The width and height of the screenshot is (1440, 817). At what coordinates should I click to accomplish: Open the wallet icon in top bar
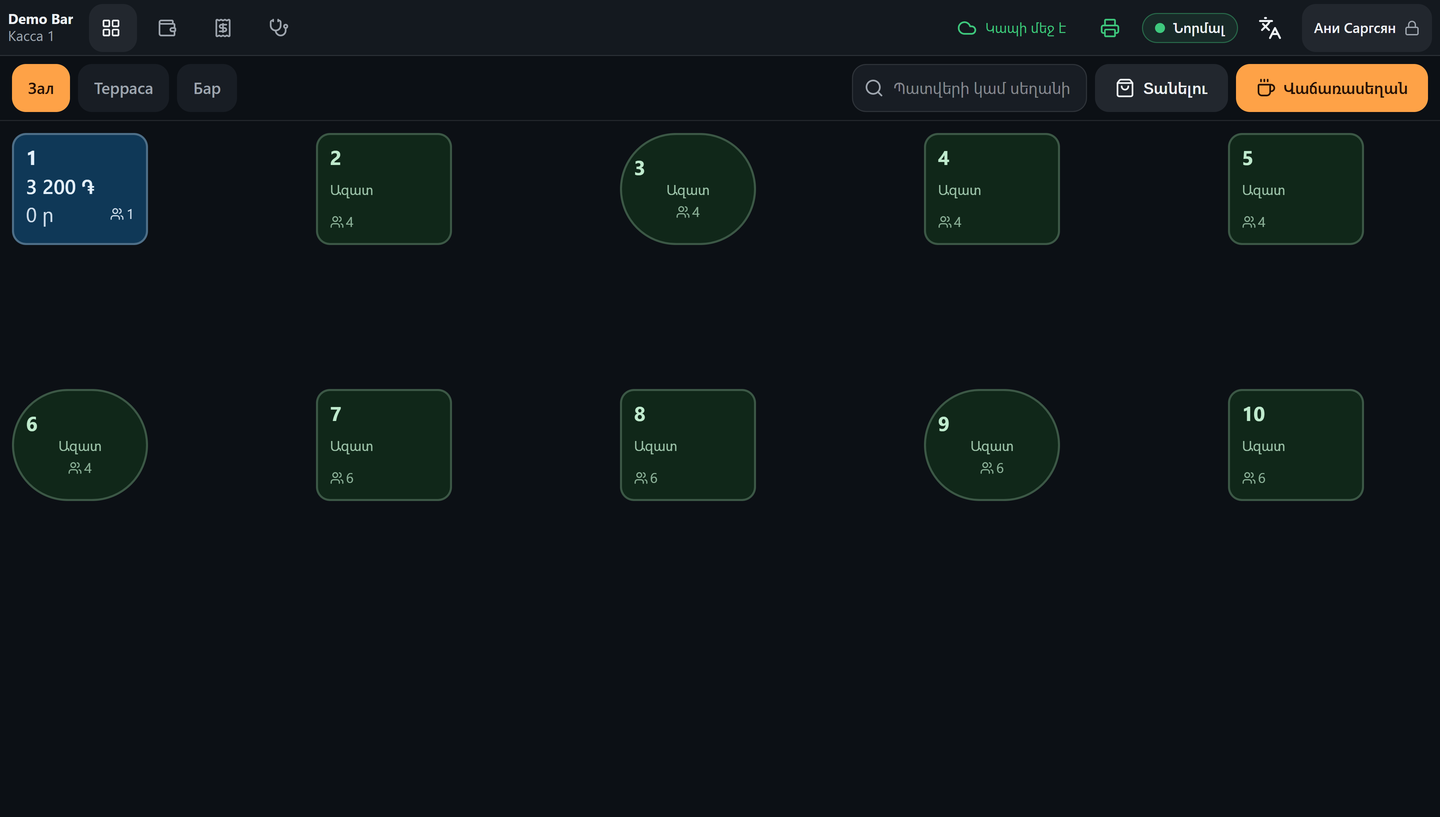coord(167,28)
